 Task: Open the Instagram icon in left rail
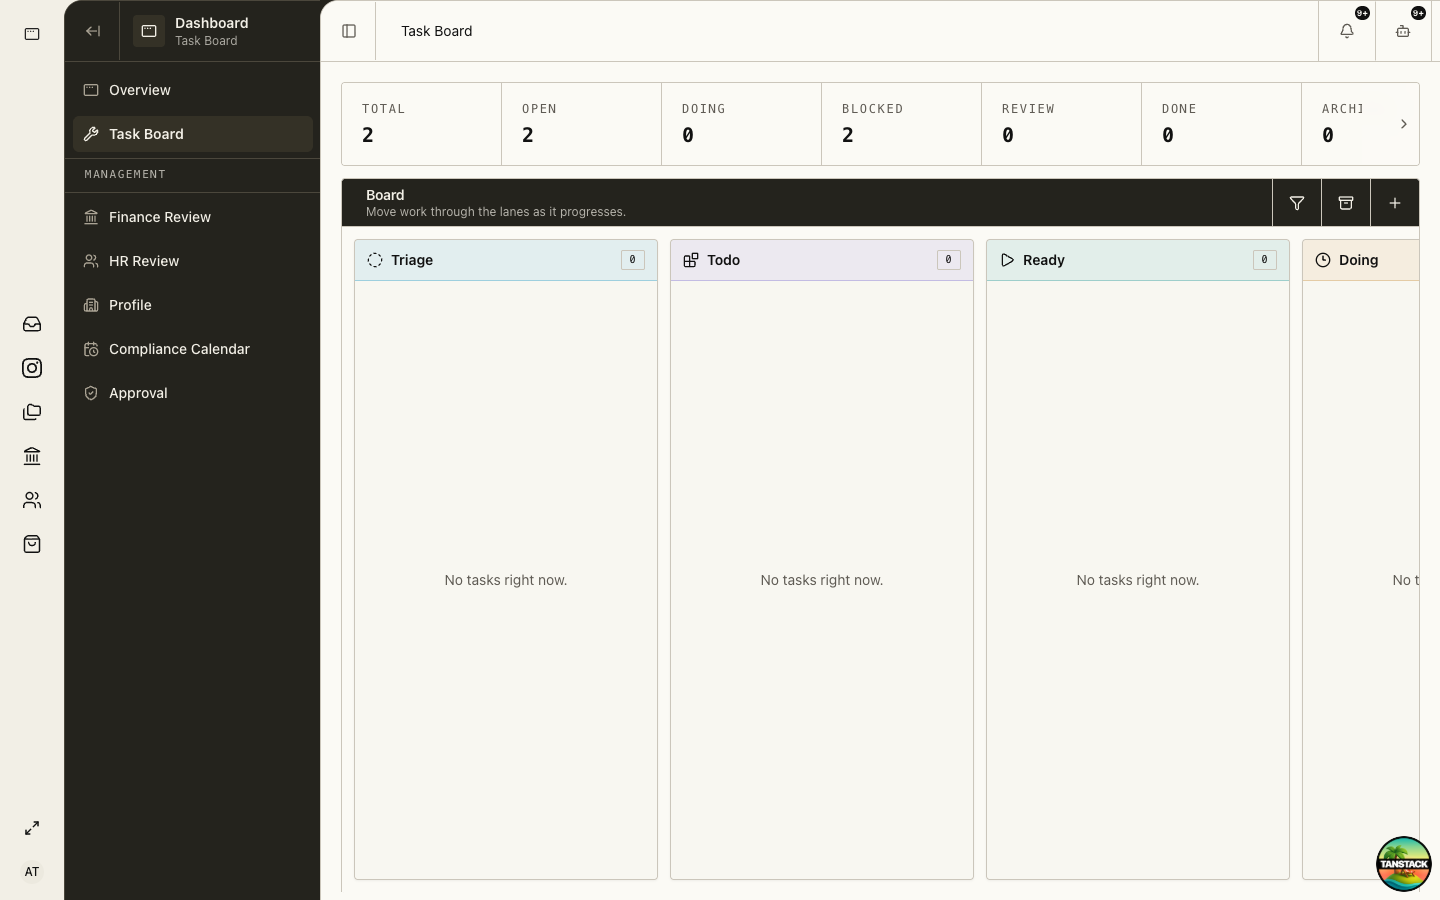32,368
